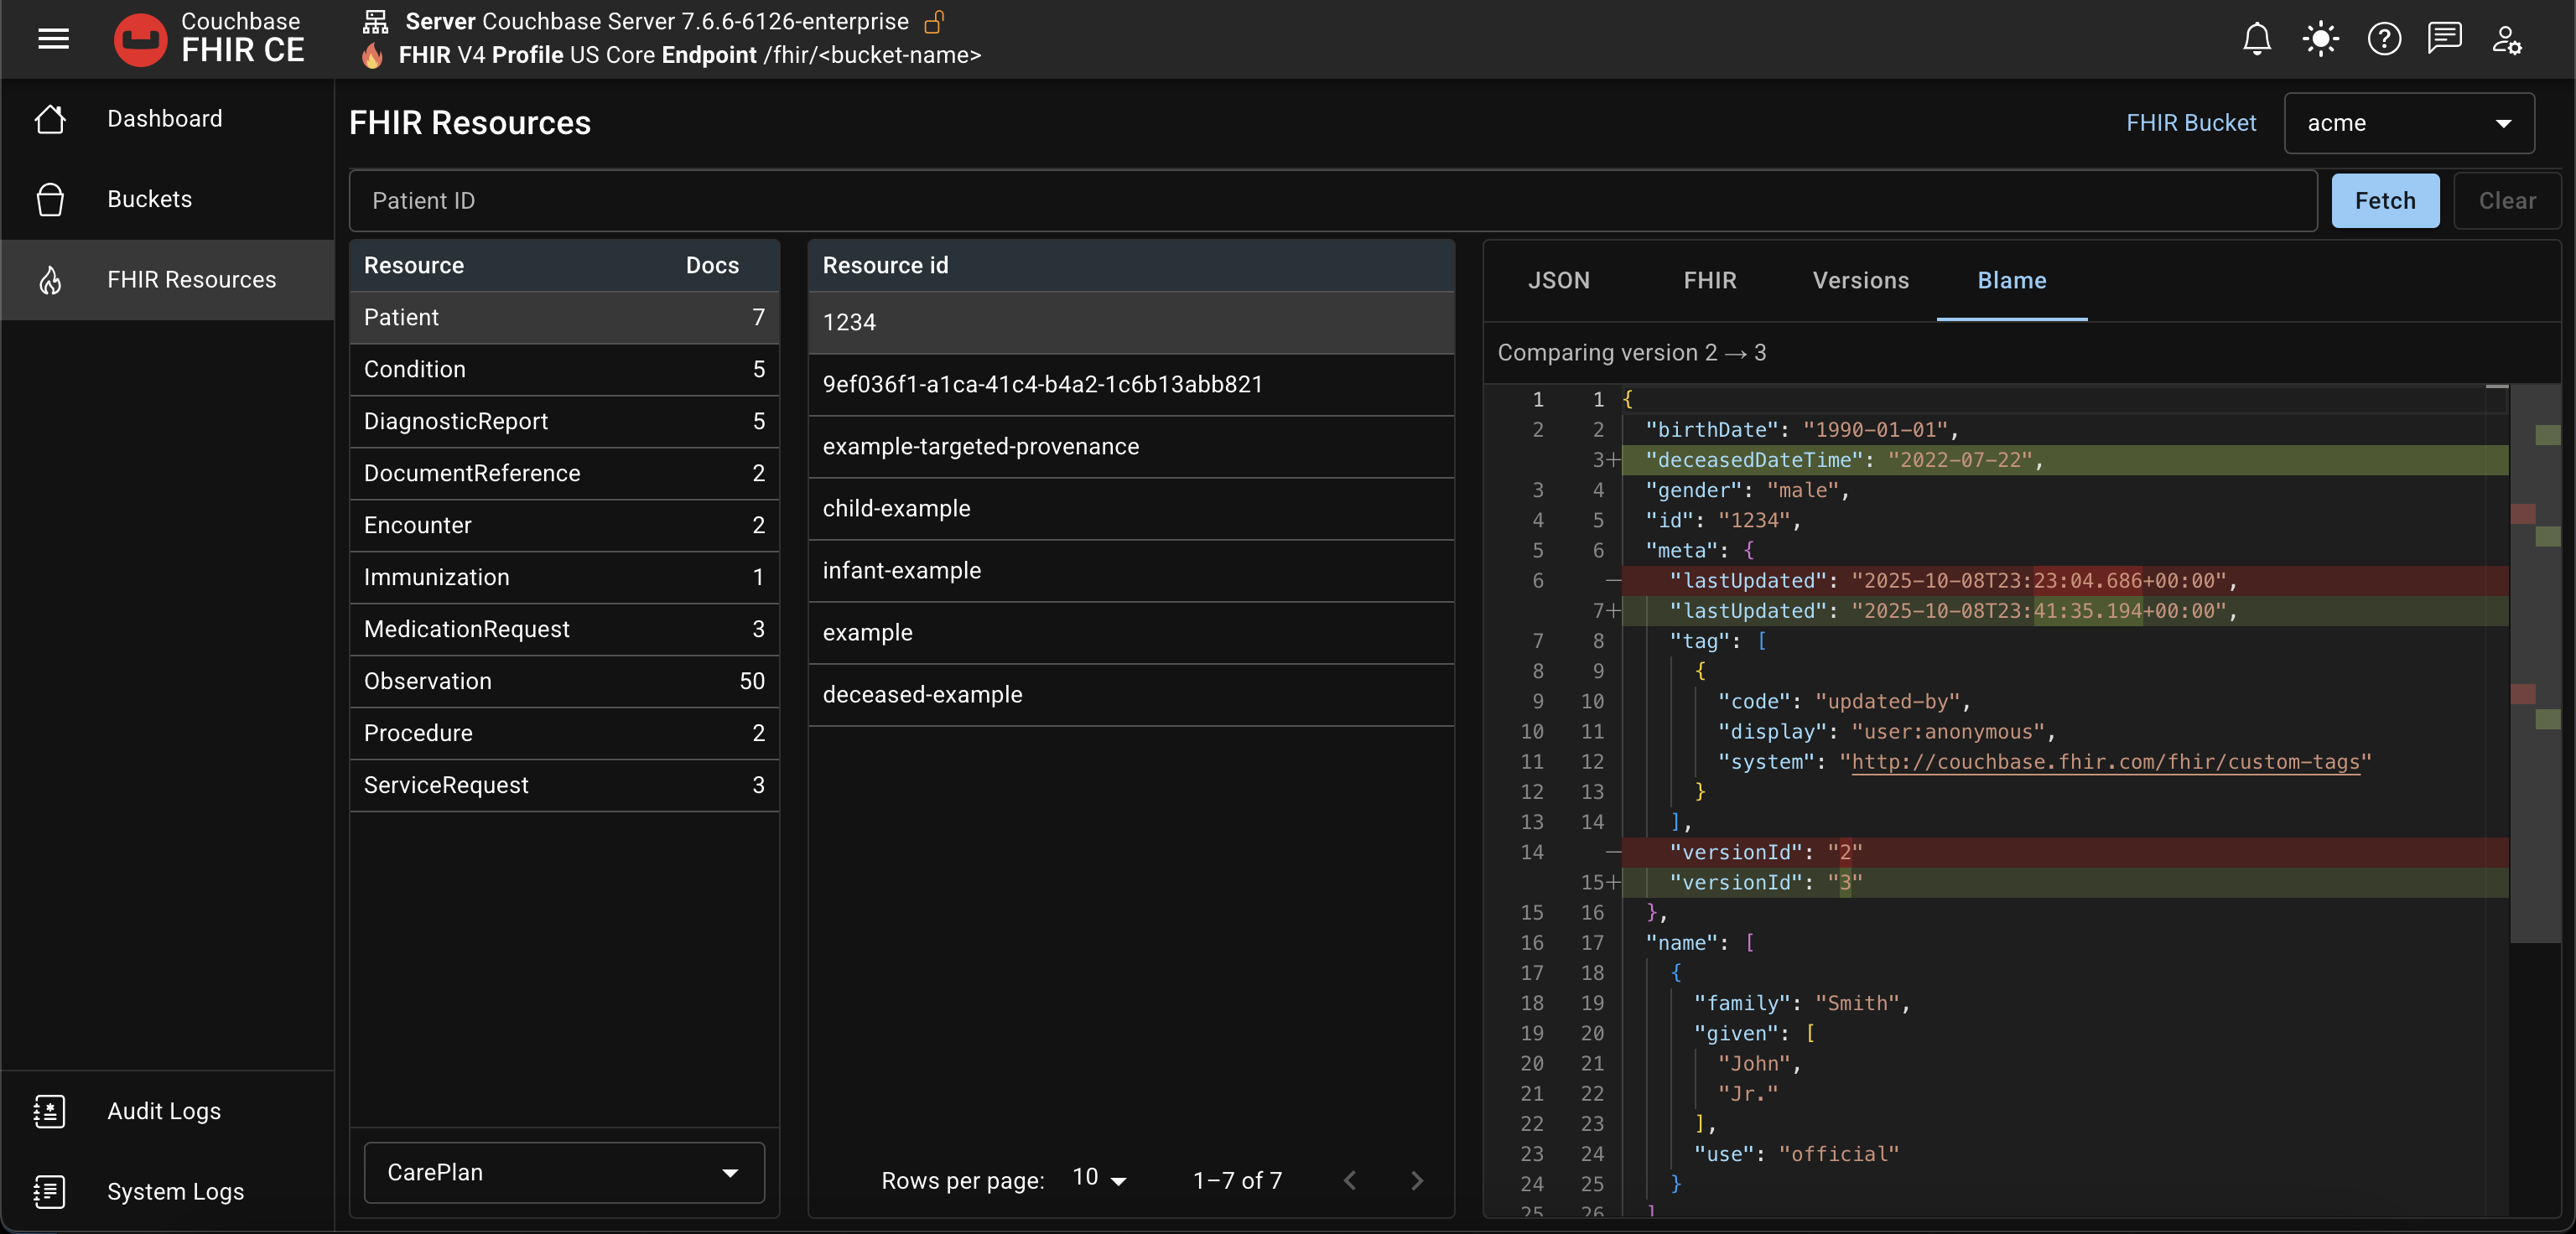Switch to the Versions tab
The height and width of the screenshot is (1234, 2576).
[1860, 280]
